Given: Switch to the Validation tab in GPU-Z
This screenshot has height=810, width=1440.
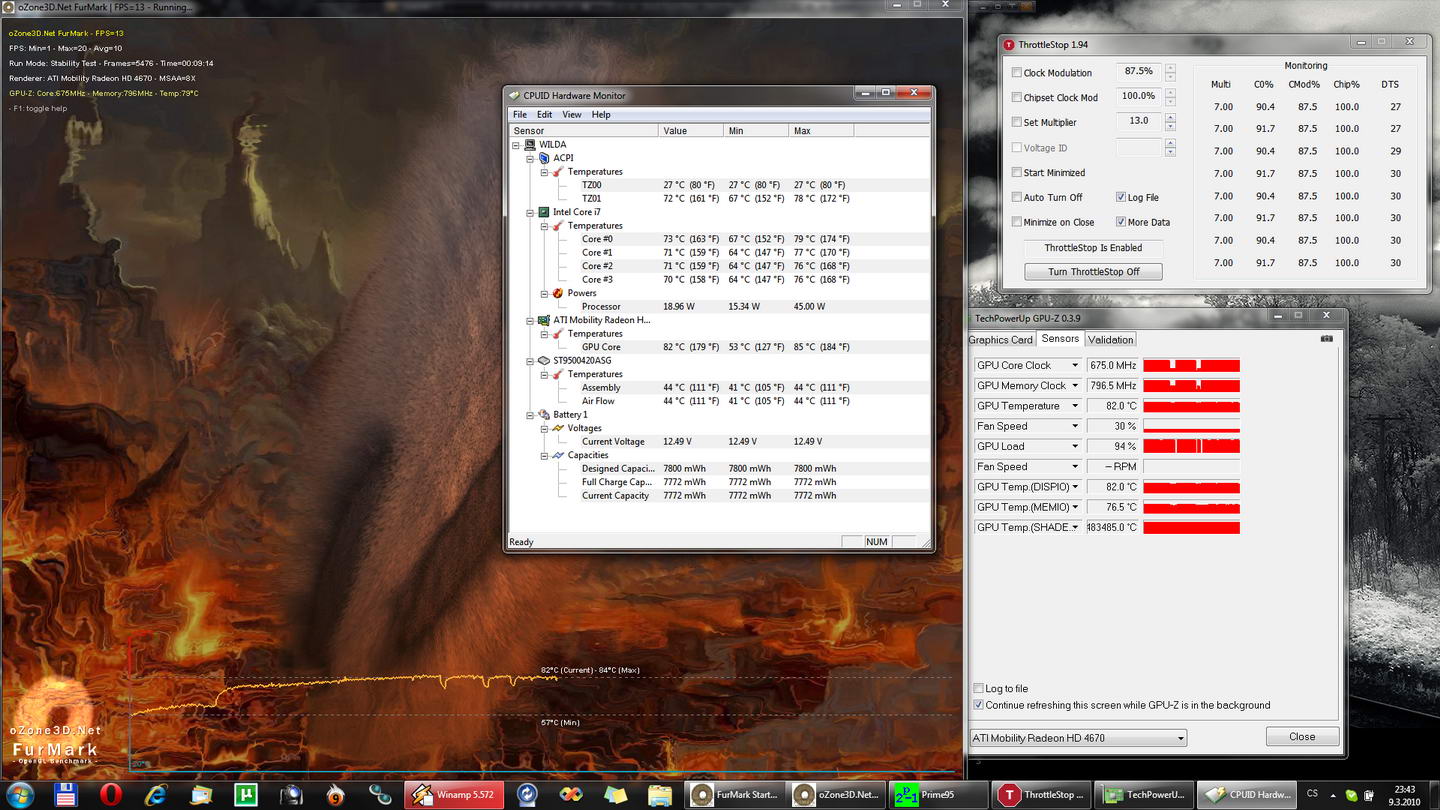Looking at the screenshot, I should click(x=1111, y=340).
